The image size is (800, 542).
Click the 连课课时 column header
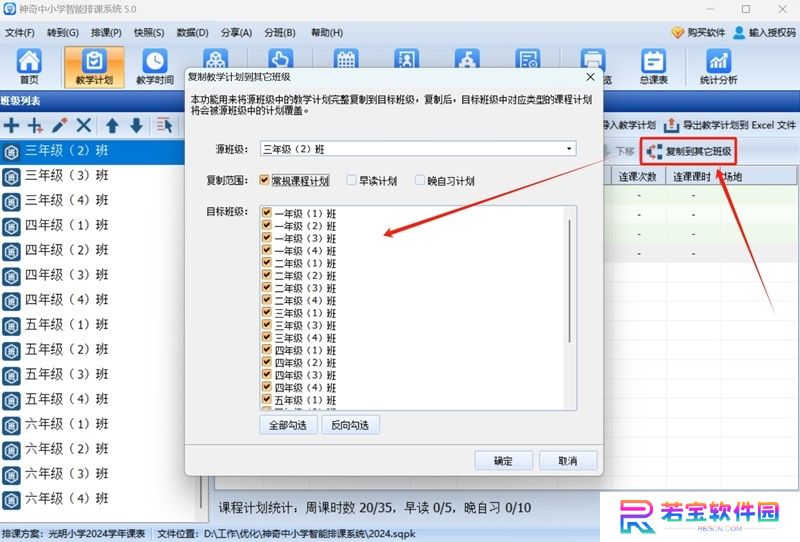692,177
